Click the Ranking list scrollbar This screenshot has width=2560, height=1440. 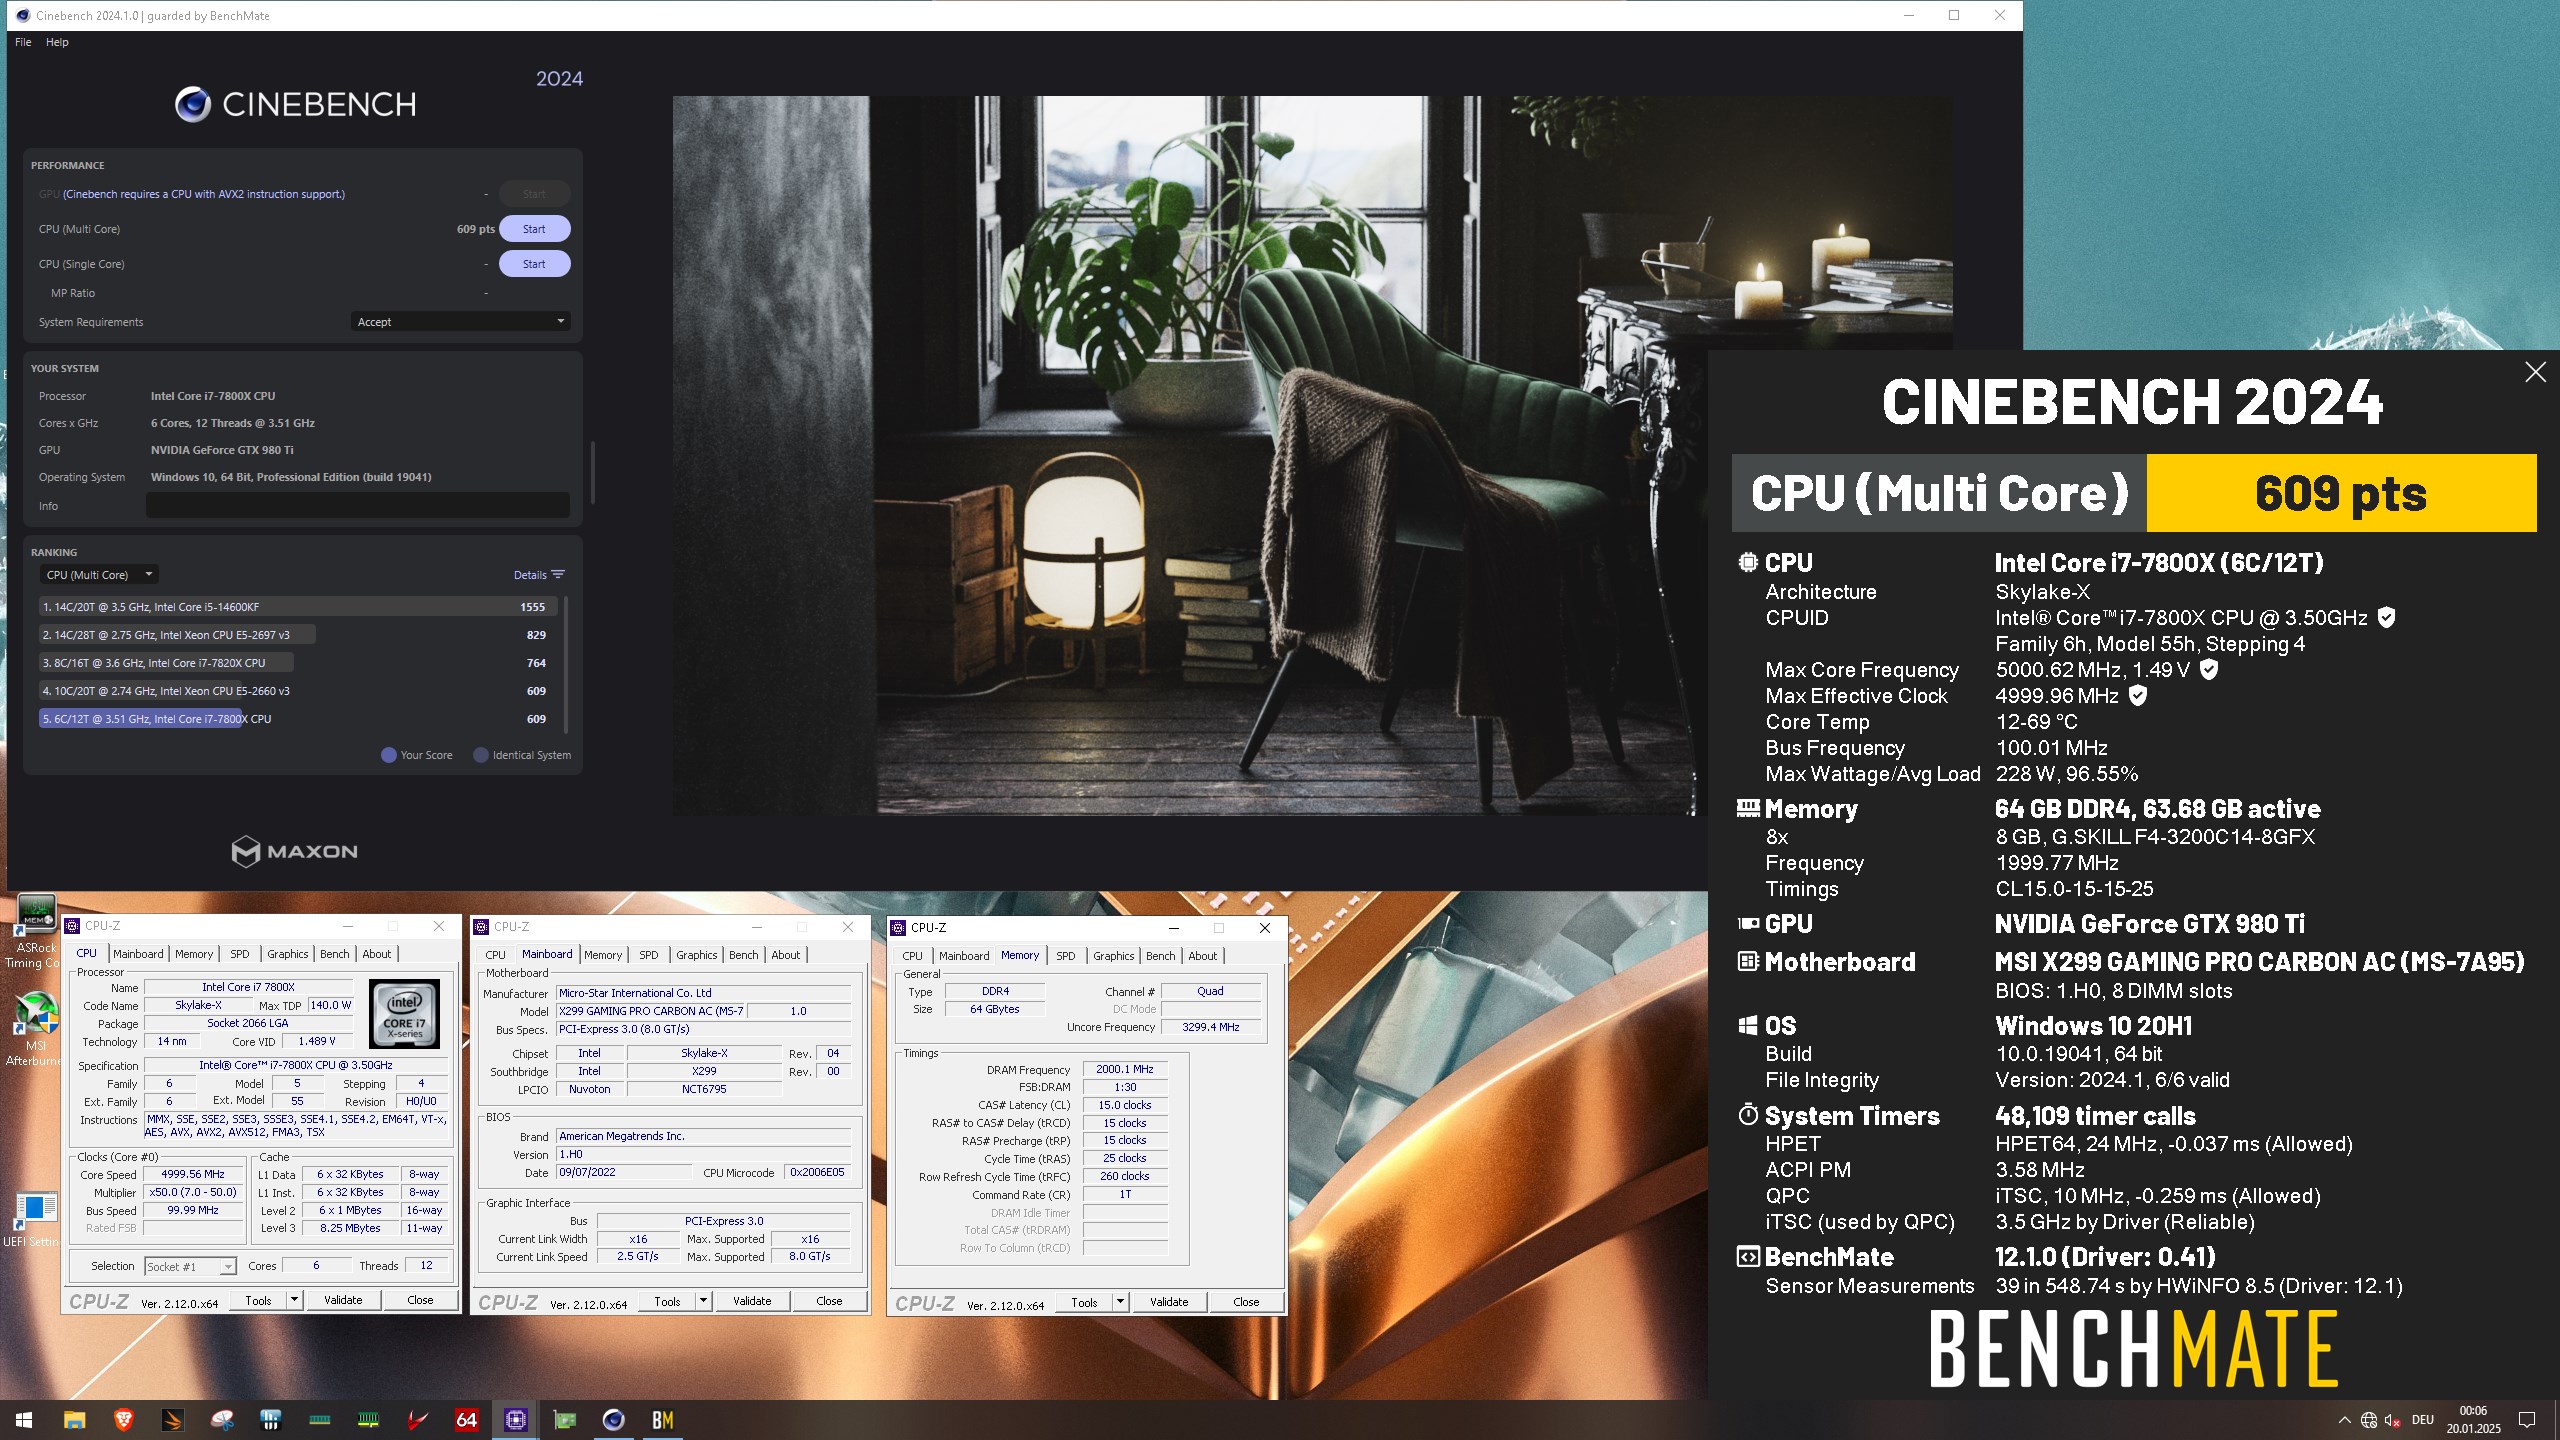point(567,664)
